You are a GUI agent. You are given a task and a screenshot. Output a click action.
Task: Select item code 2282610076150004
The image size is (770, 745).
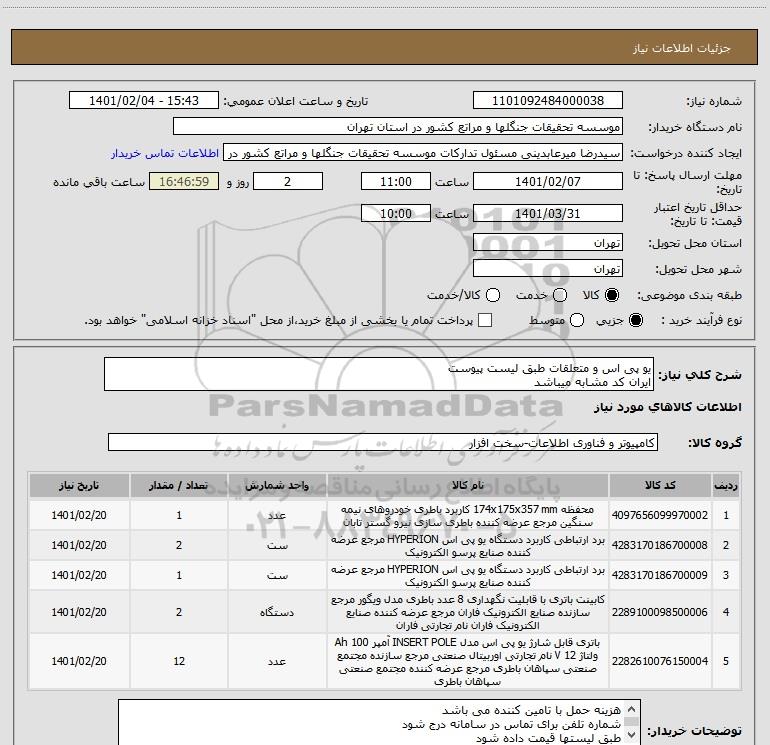click(x=660, y=662)
